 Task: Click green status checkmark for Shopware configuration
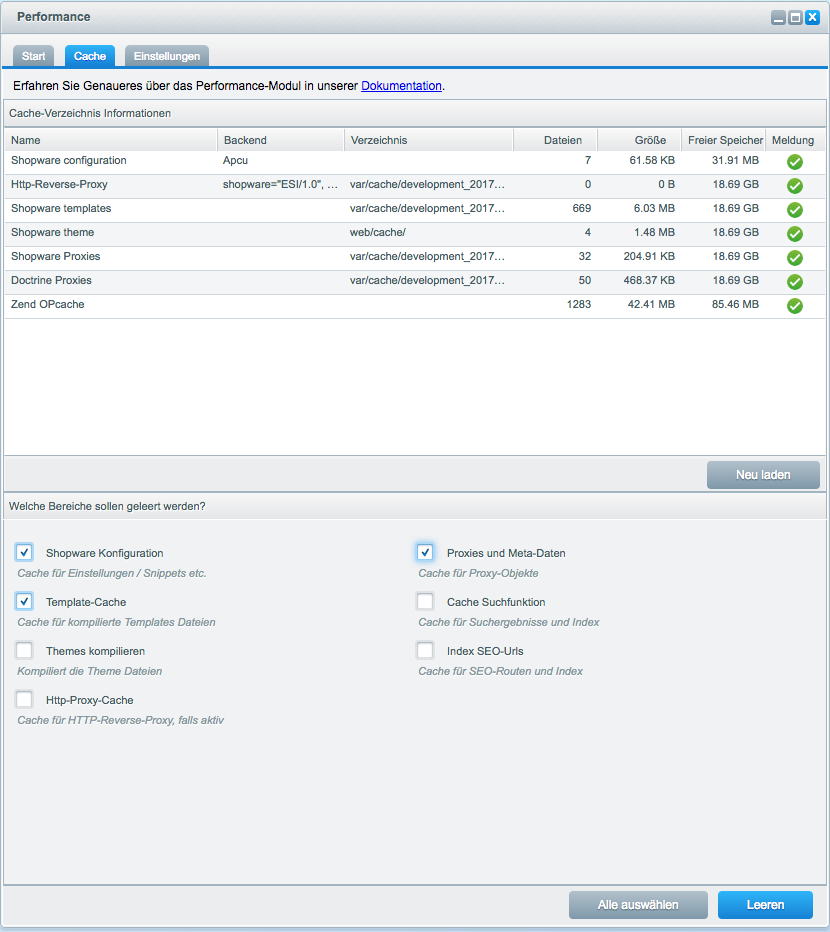tap(795, 162)
